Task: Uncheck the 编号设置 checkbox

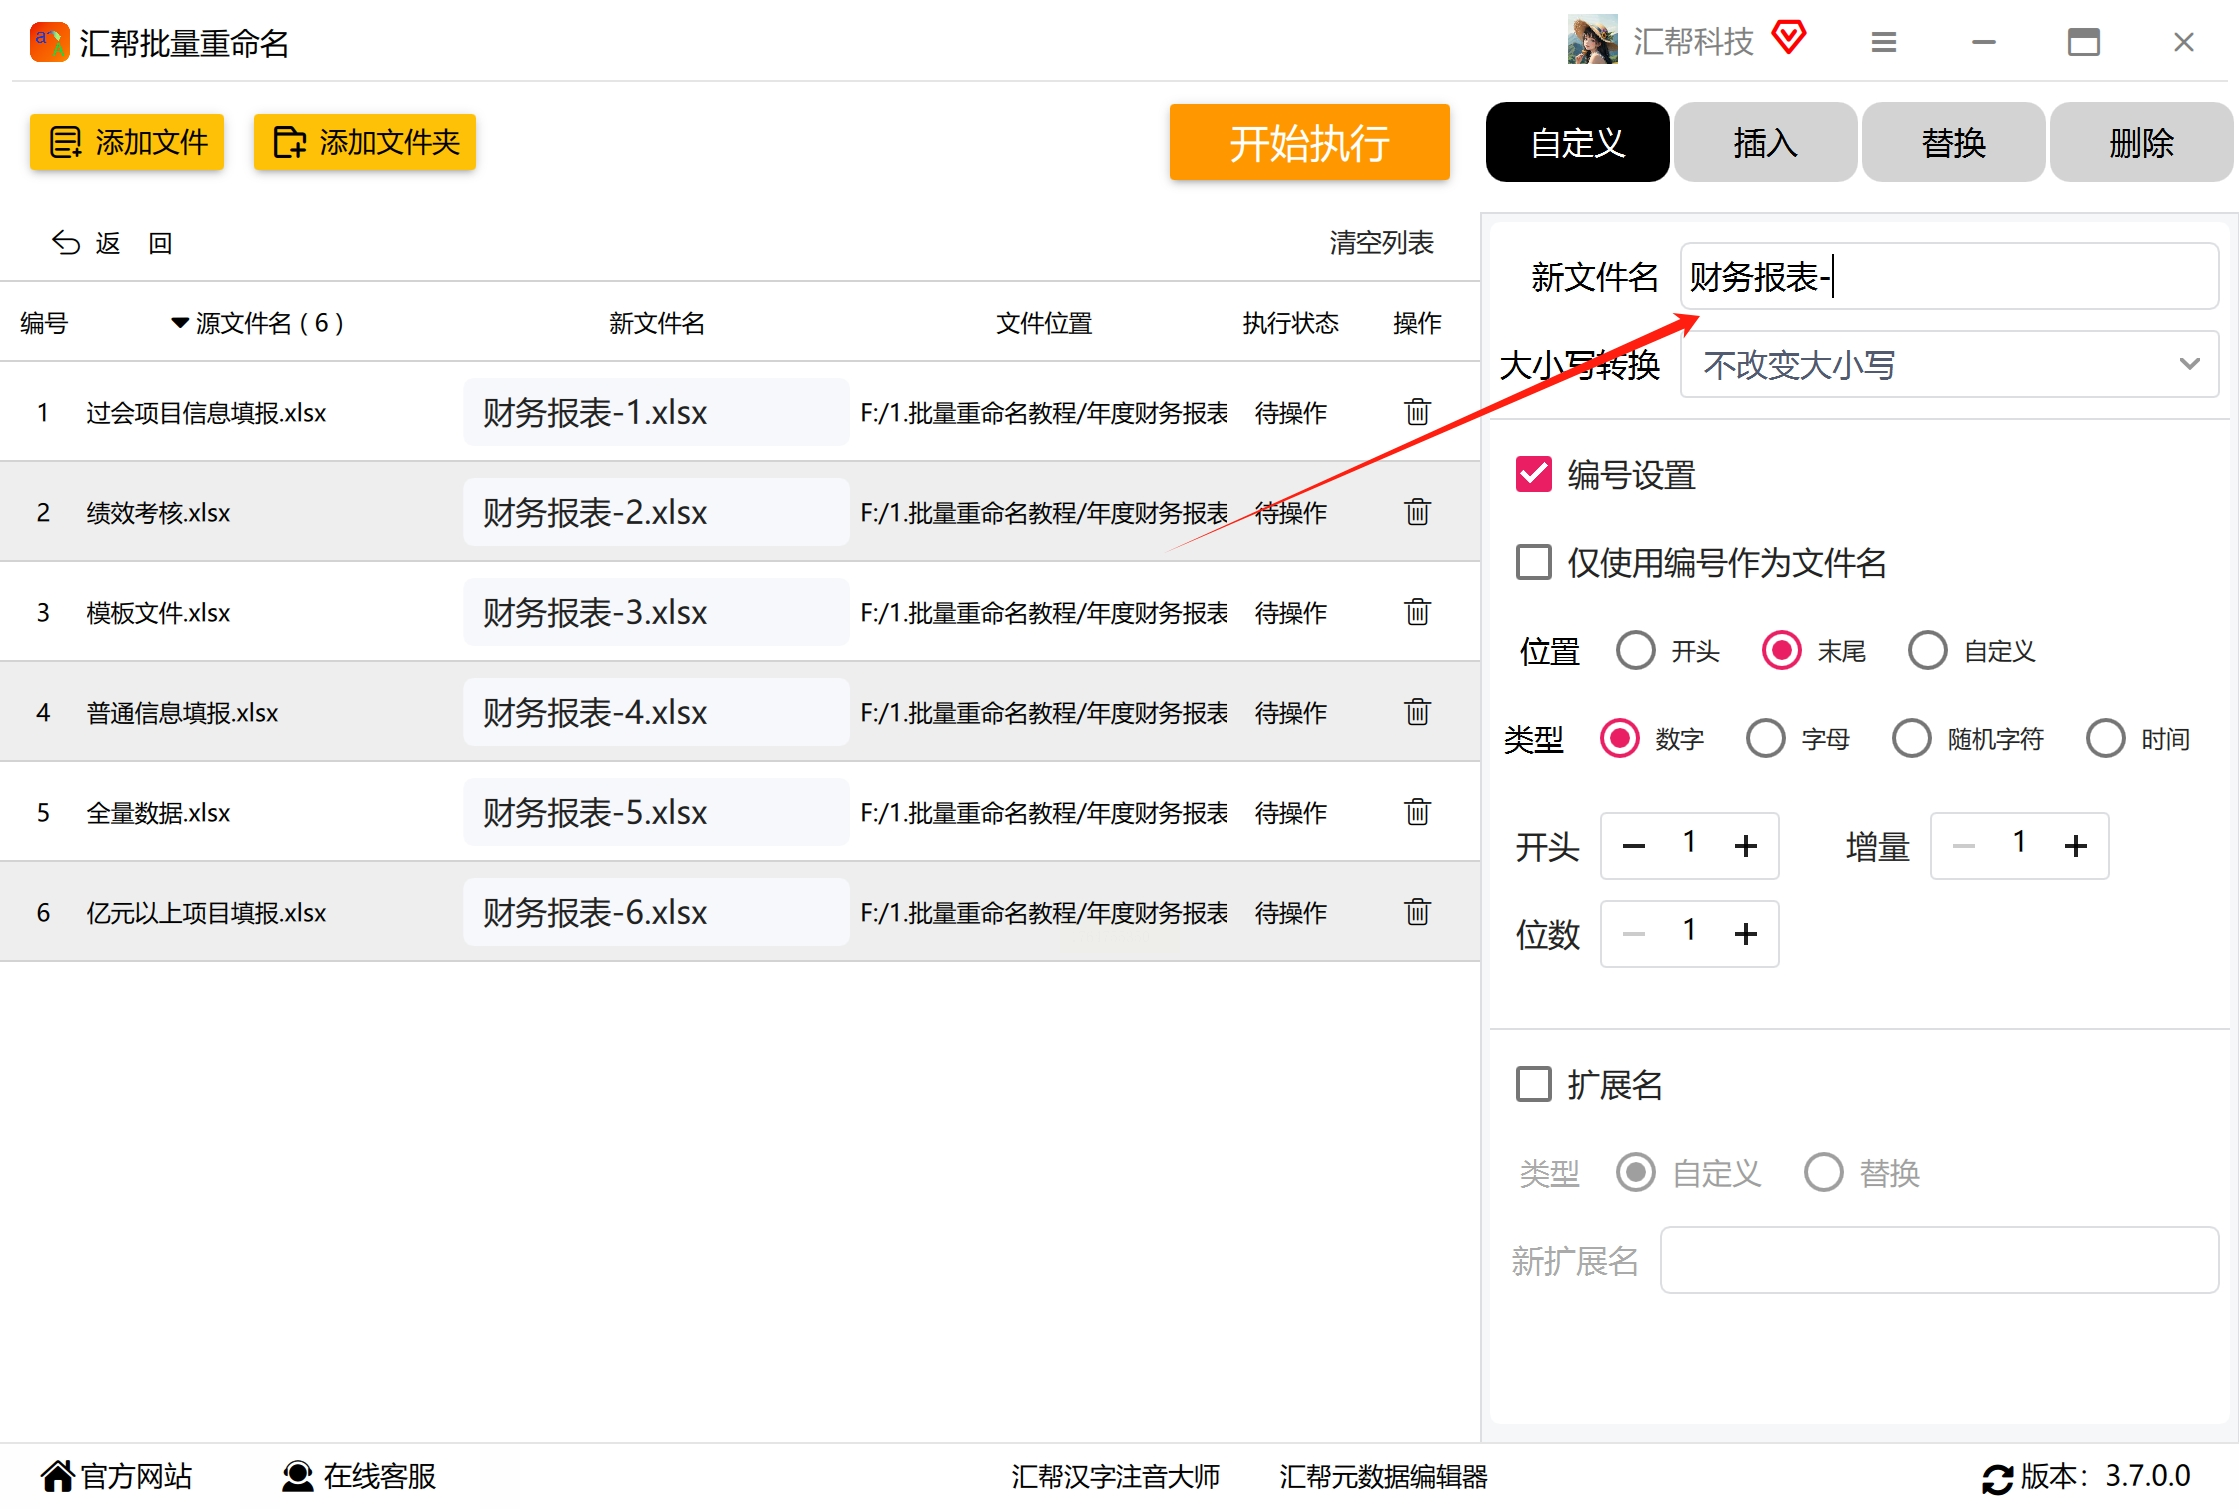Action: (1533, 474)
